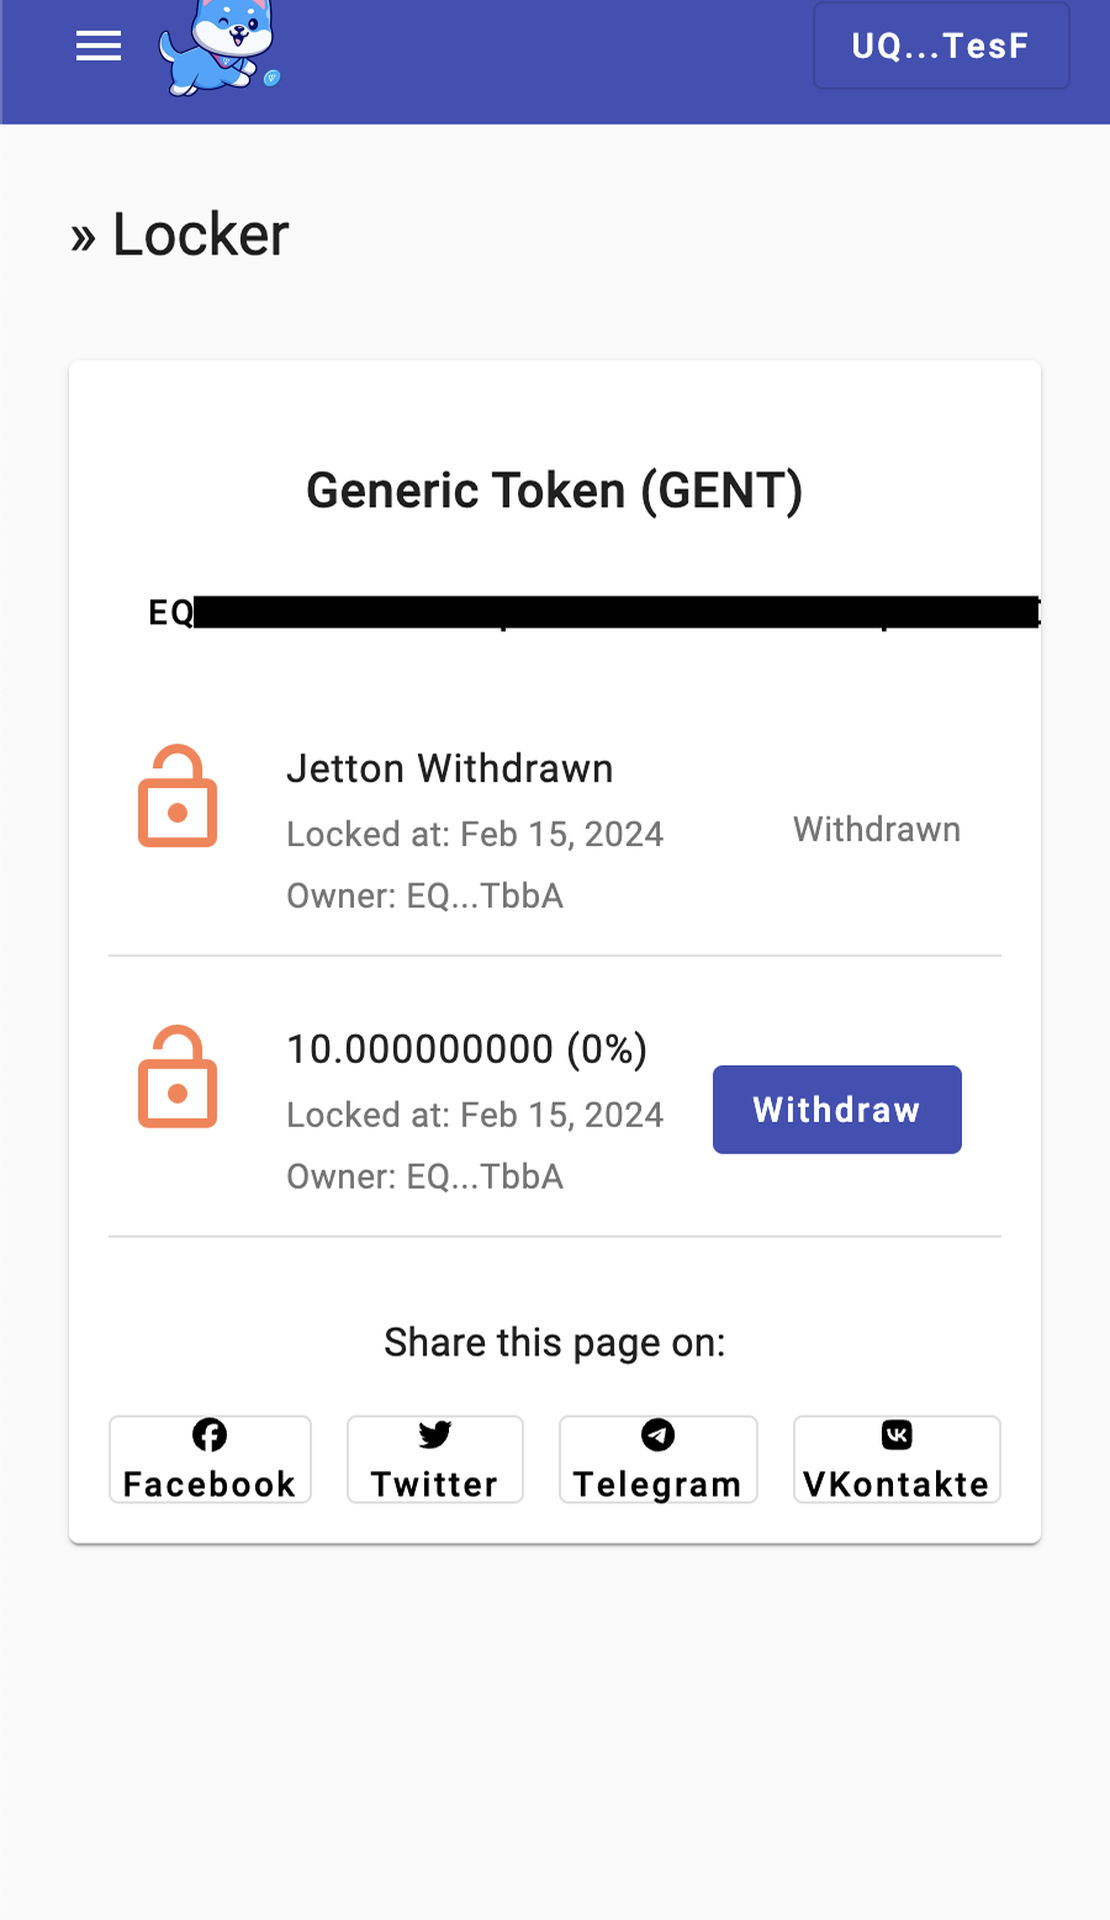Click the redacted EQ contract address
Image resolution: width=1110 pixels, height=1920 pixels.
pos(594,612)
